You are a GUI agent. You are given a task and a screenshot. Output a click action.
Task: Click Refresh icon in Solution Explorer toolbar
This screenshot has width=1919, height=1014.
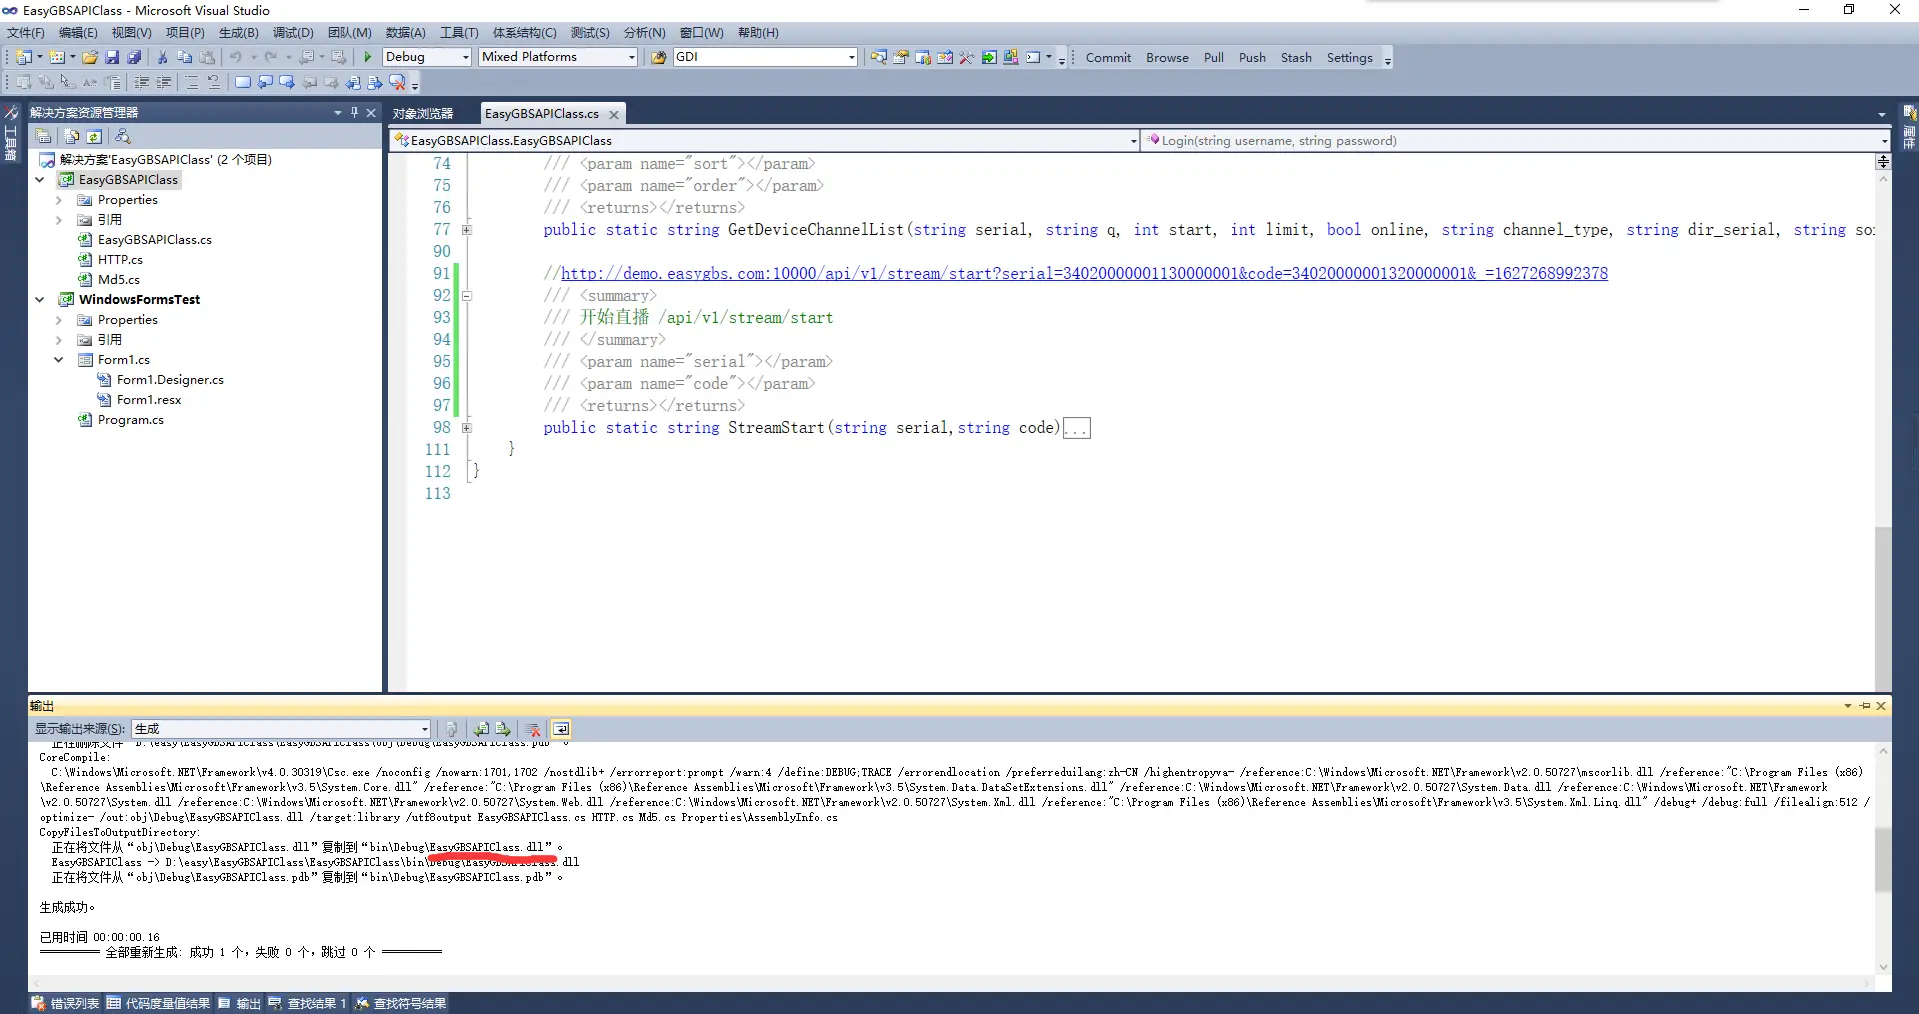(x=94, y=136)
